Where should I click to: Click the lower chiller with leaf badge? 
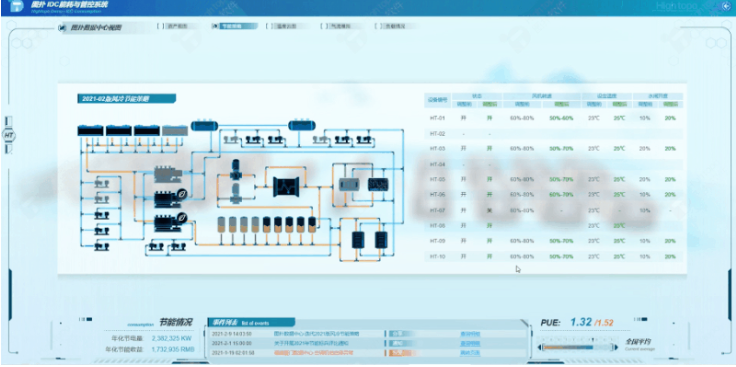pyautogui.click(x=171, y=222)
